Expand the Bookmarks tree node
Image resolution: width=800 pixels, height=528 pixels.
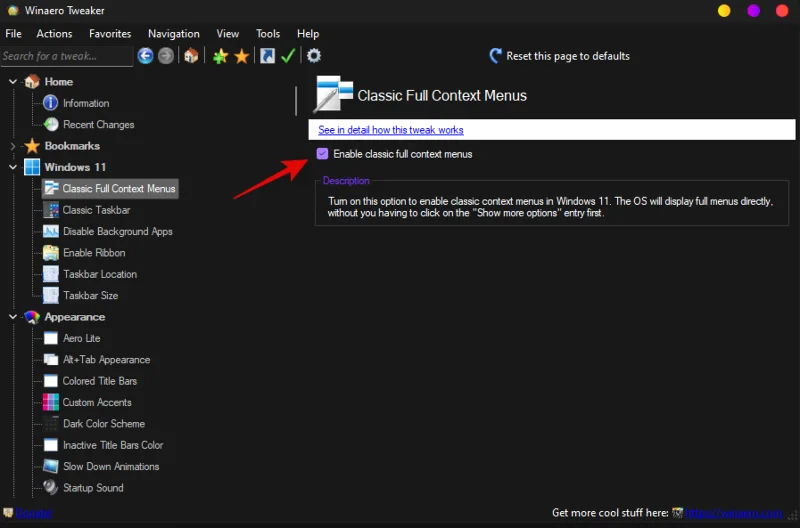(13, 146)
